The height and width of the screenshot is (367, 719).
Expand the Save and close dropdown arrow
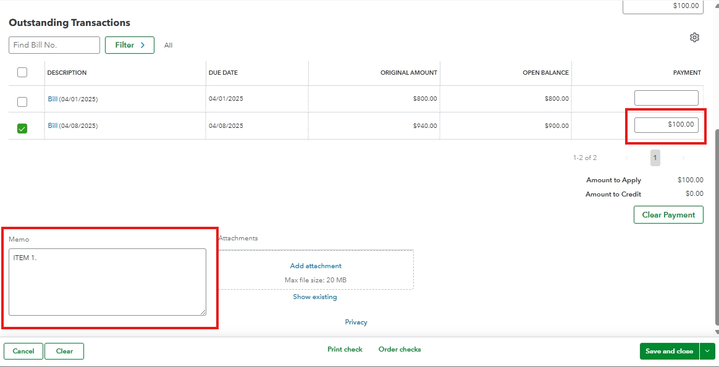707,351
